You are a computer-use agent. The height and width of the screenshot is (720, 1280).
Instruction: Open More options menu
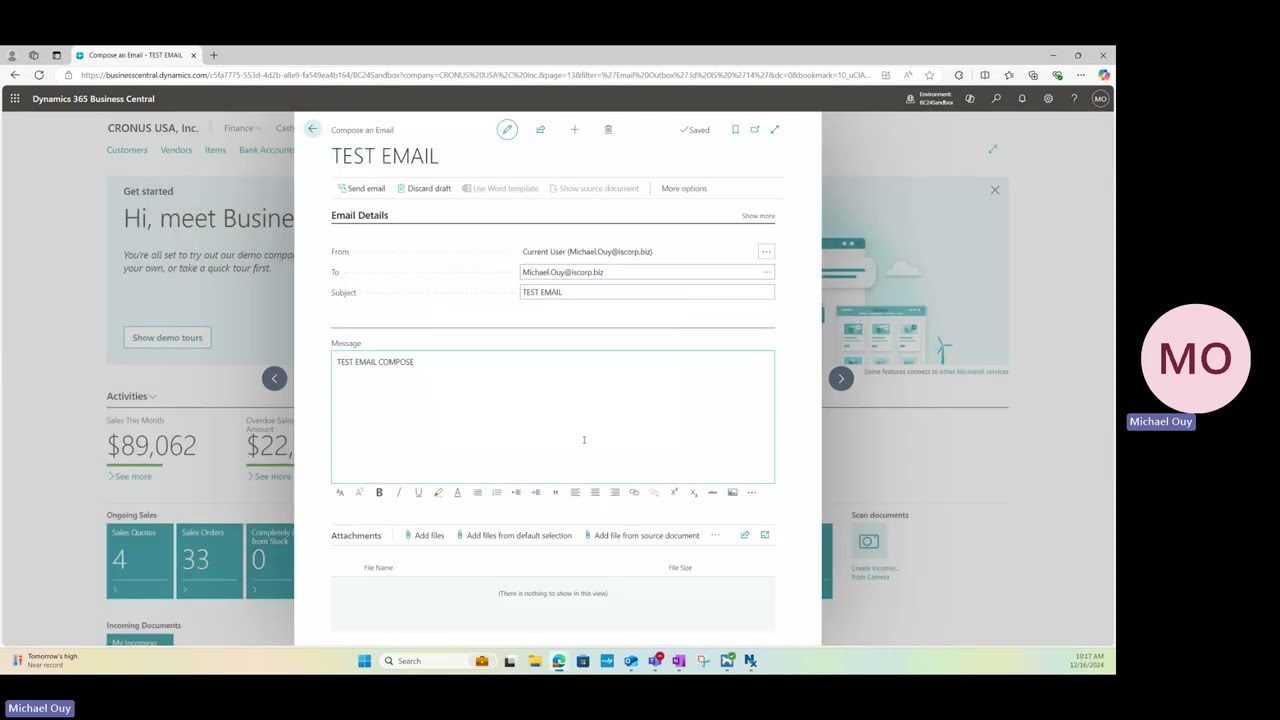coord(684,188)
